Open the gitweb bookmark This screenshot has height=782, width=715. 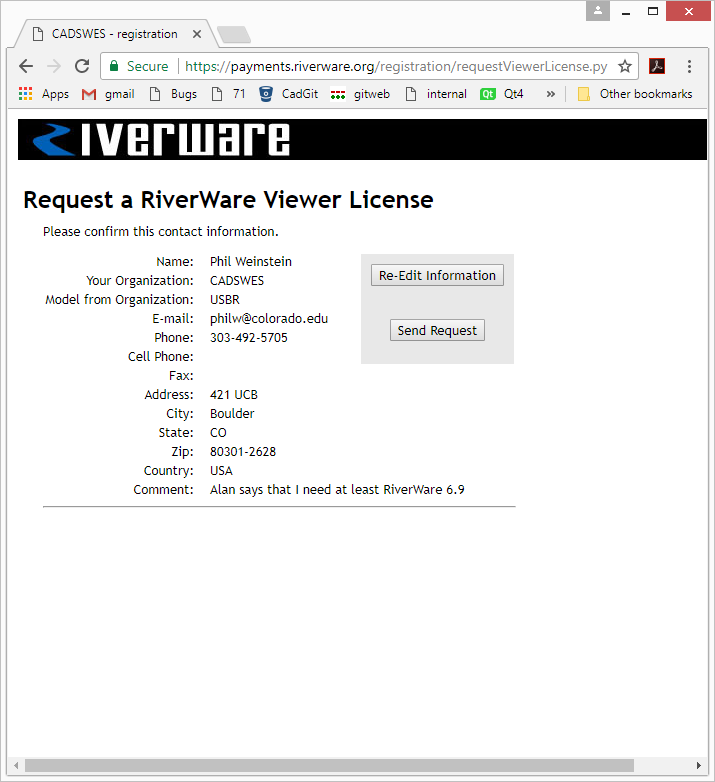point(360,94)
